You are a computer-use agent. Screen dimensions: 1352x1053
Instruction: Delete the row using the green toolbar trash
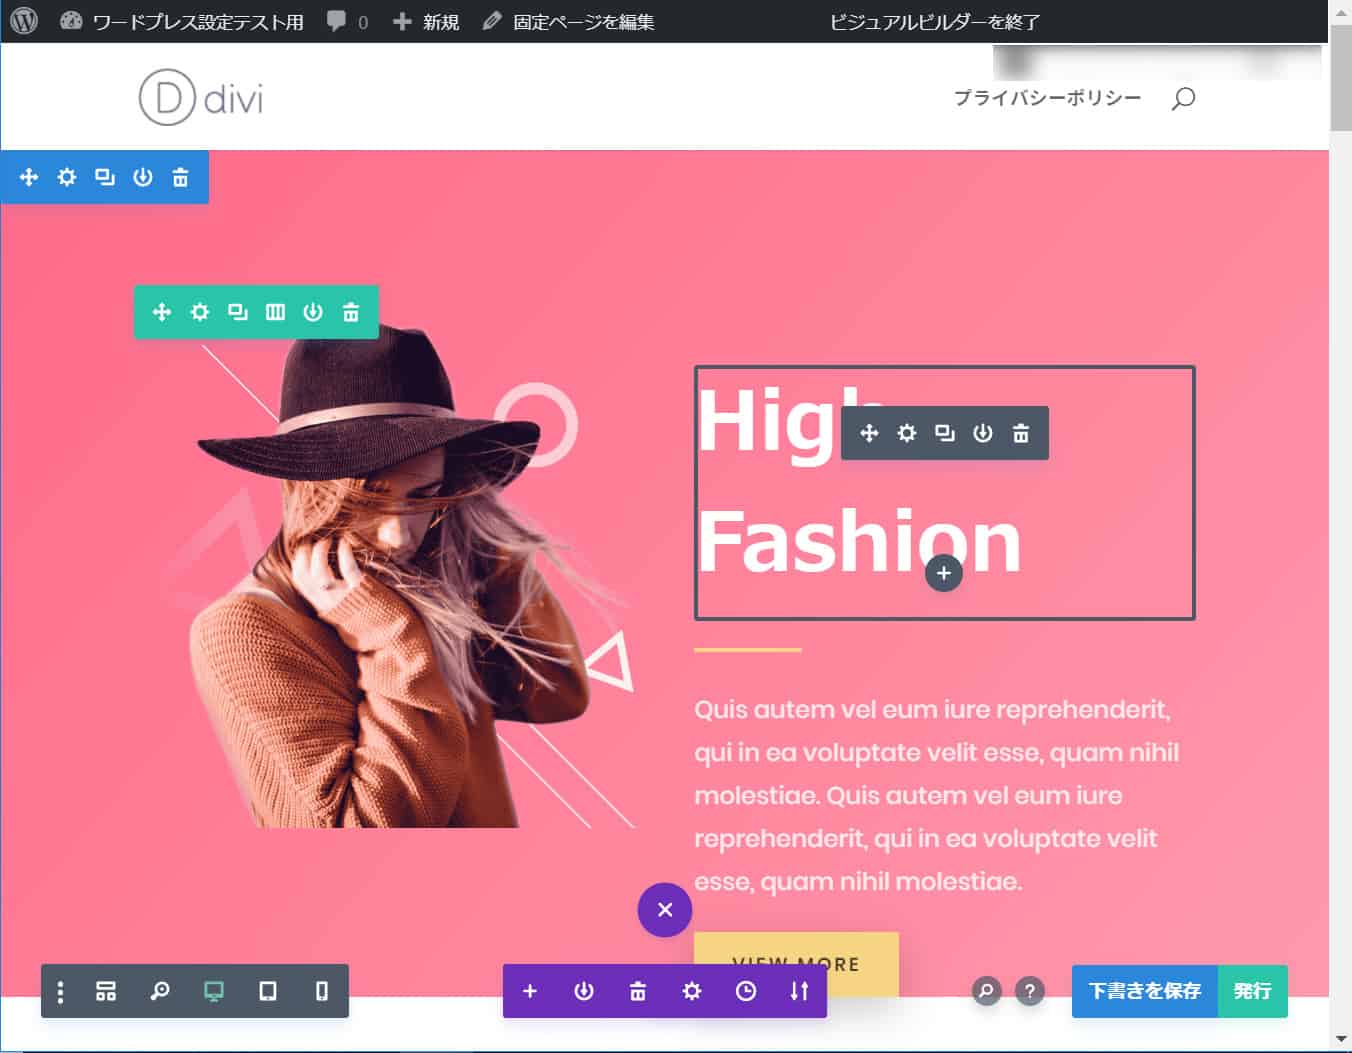pos(351,312)
